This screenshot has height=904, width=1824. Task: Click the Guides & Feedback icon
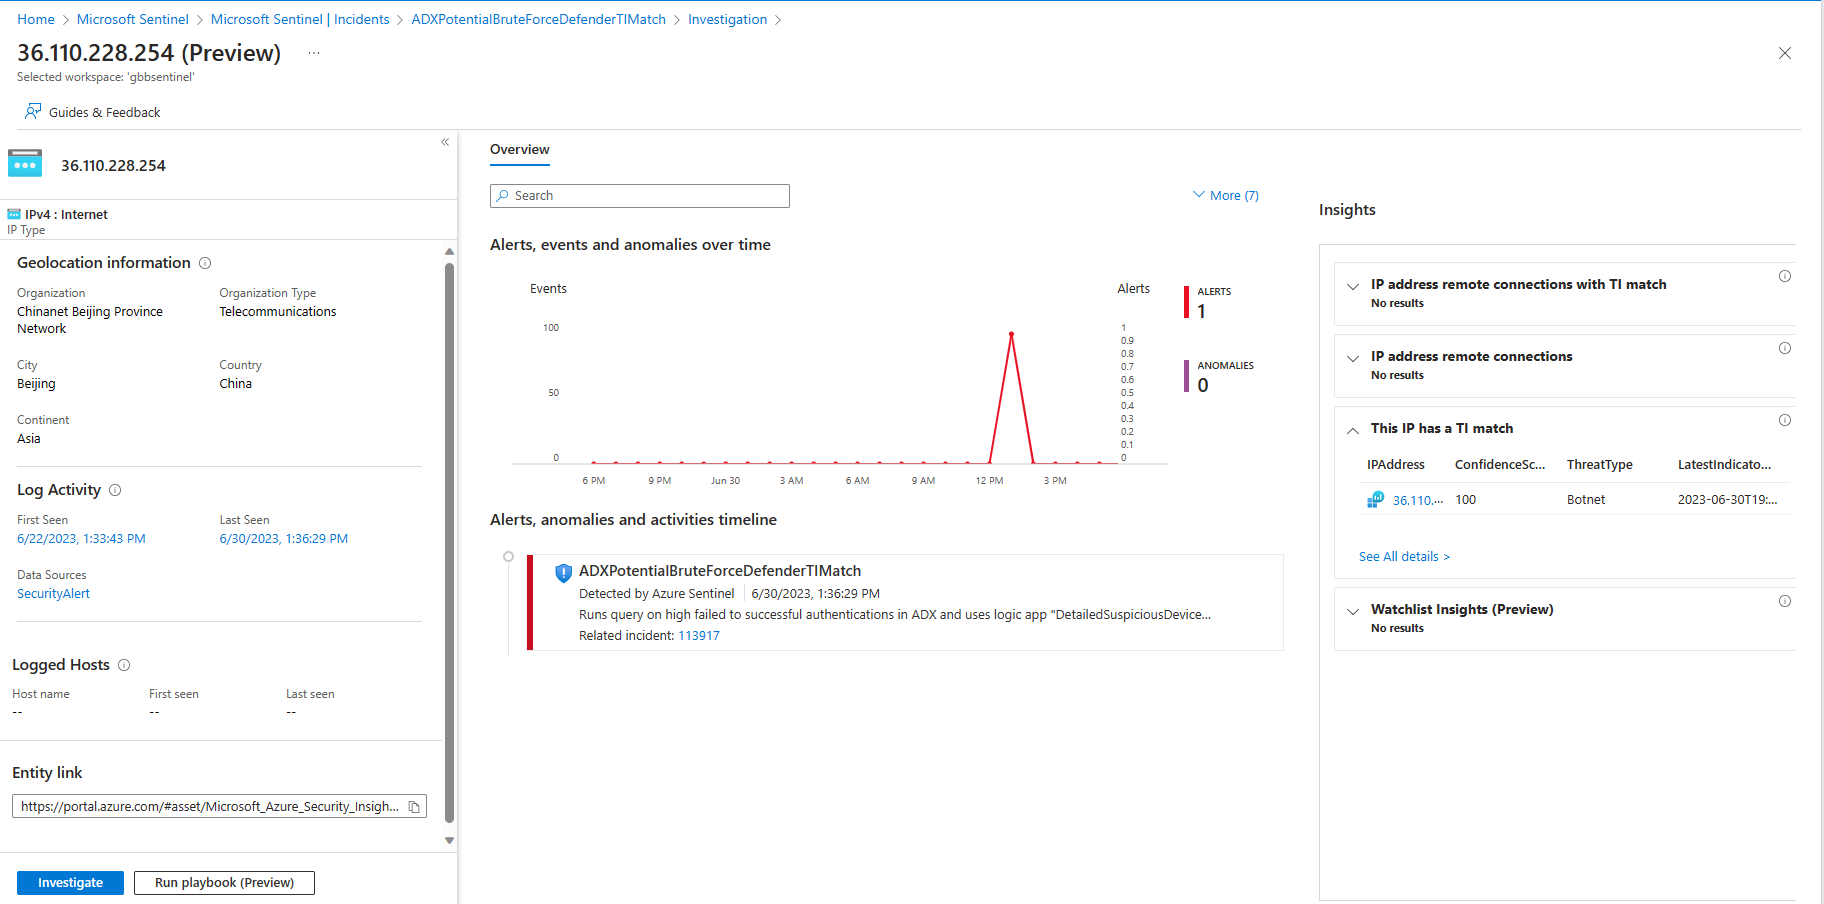click(x=33, y=111)
